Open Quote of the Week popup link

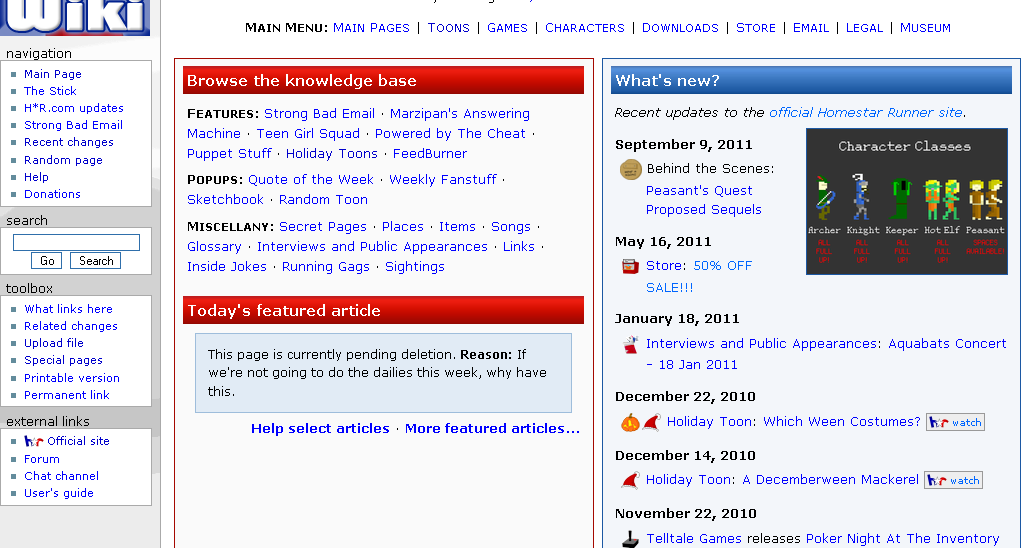(311, 179)
